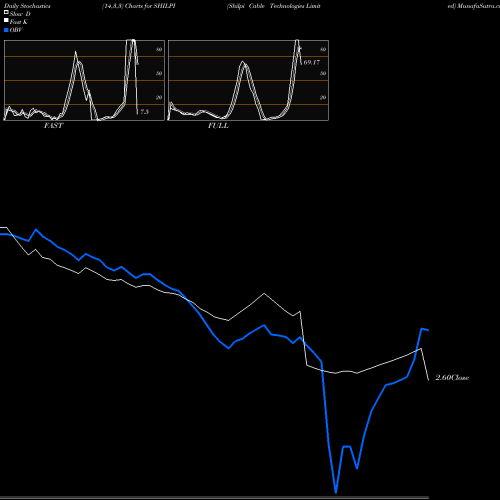Click the FULL stochastic chart thumbnail
Image resolution: width=500 pixels, height=500 pixels.
[248, 80]
